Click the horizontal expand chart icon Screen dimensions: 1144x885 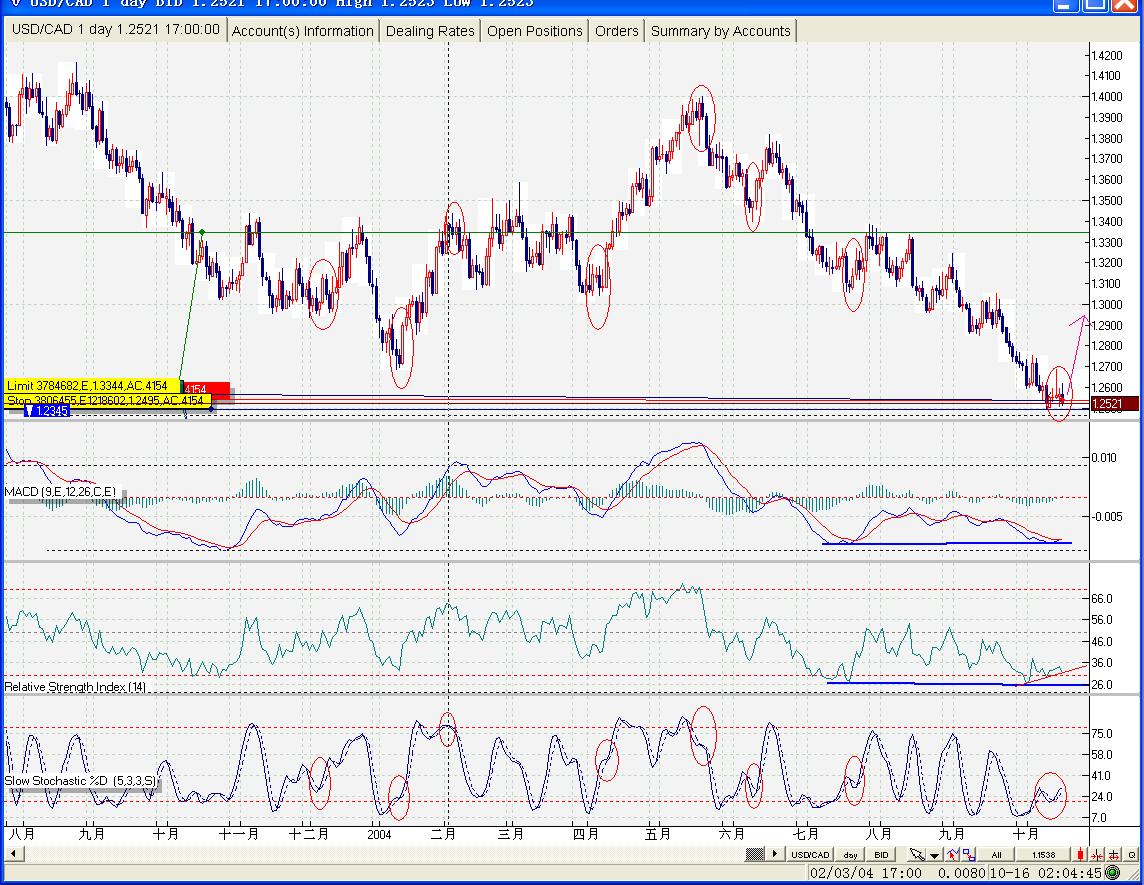(1114, 854)
